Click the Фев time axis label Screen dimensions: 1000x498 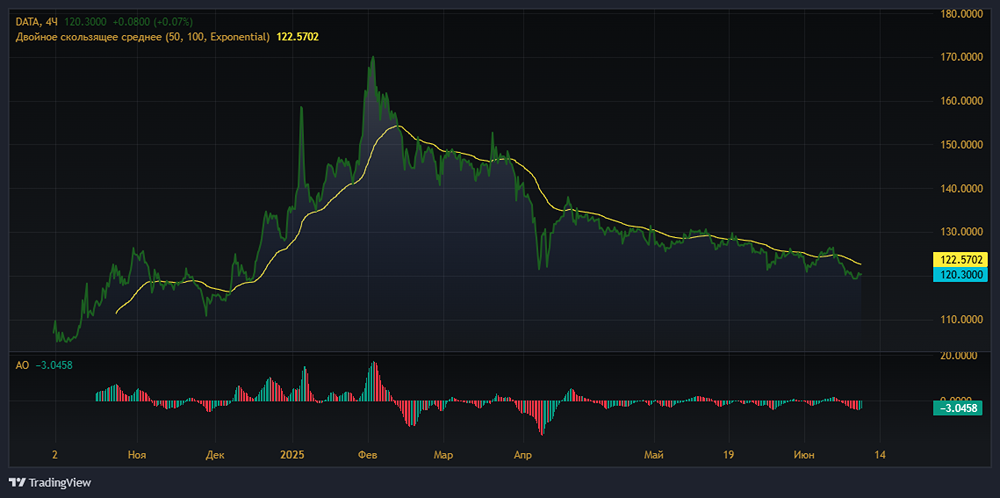pos(368,455)
